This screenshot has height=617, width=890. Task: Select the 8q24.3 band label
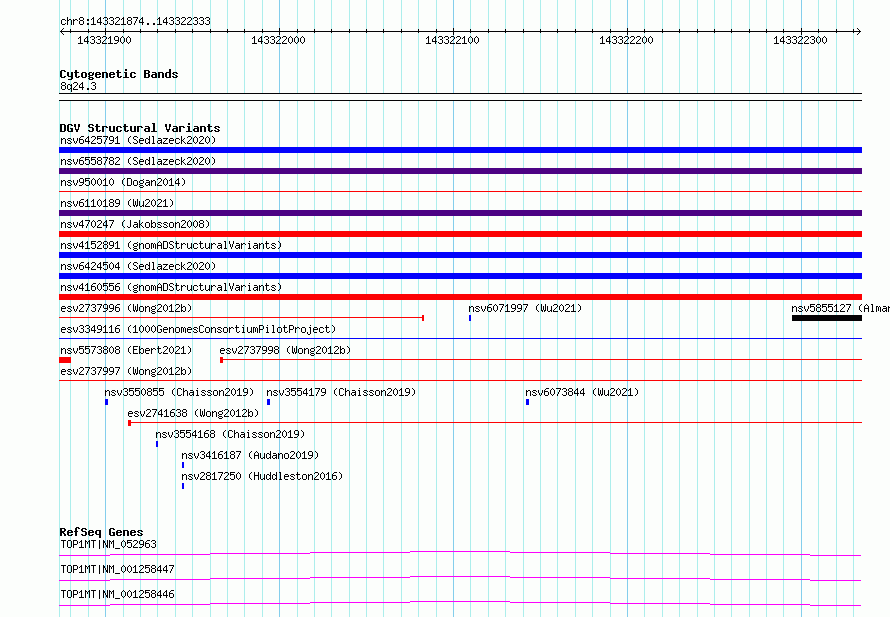coord(78,86)
